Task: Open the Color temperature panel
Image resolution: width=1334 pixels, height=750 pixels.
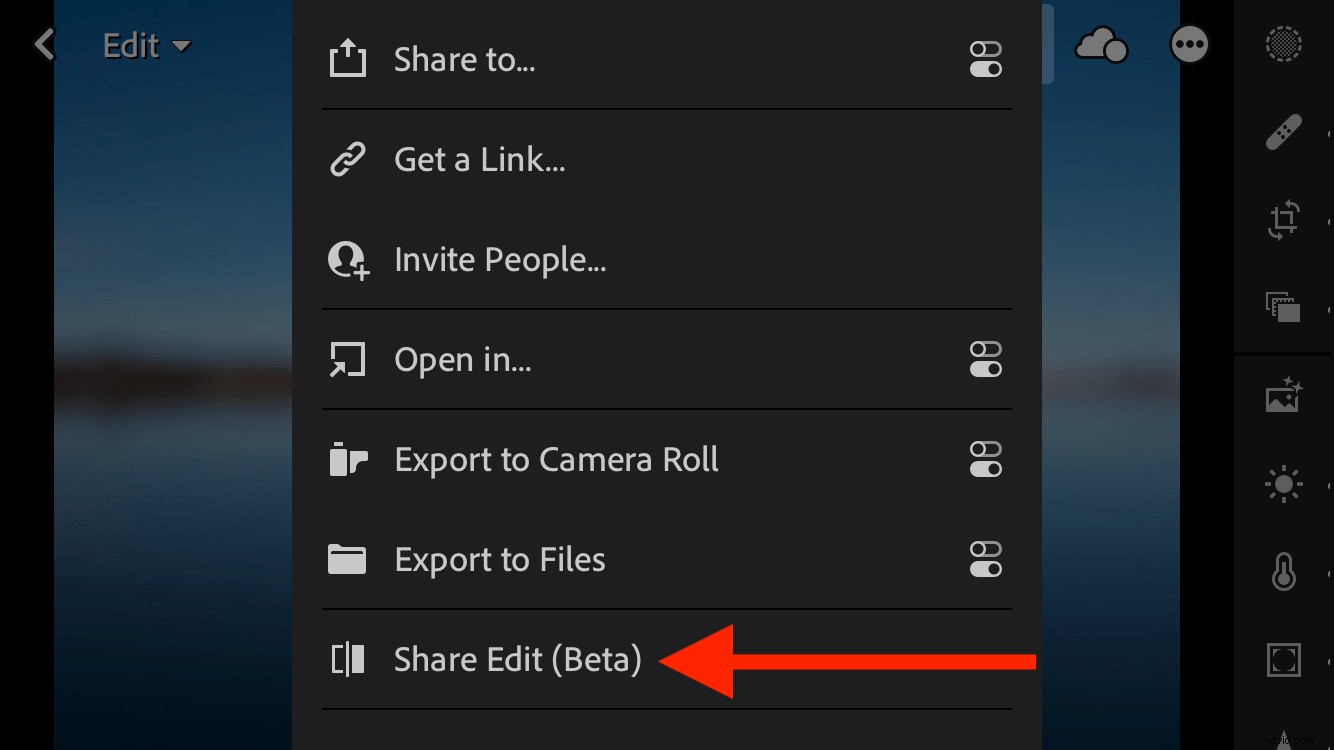Action: [1283, 571]
